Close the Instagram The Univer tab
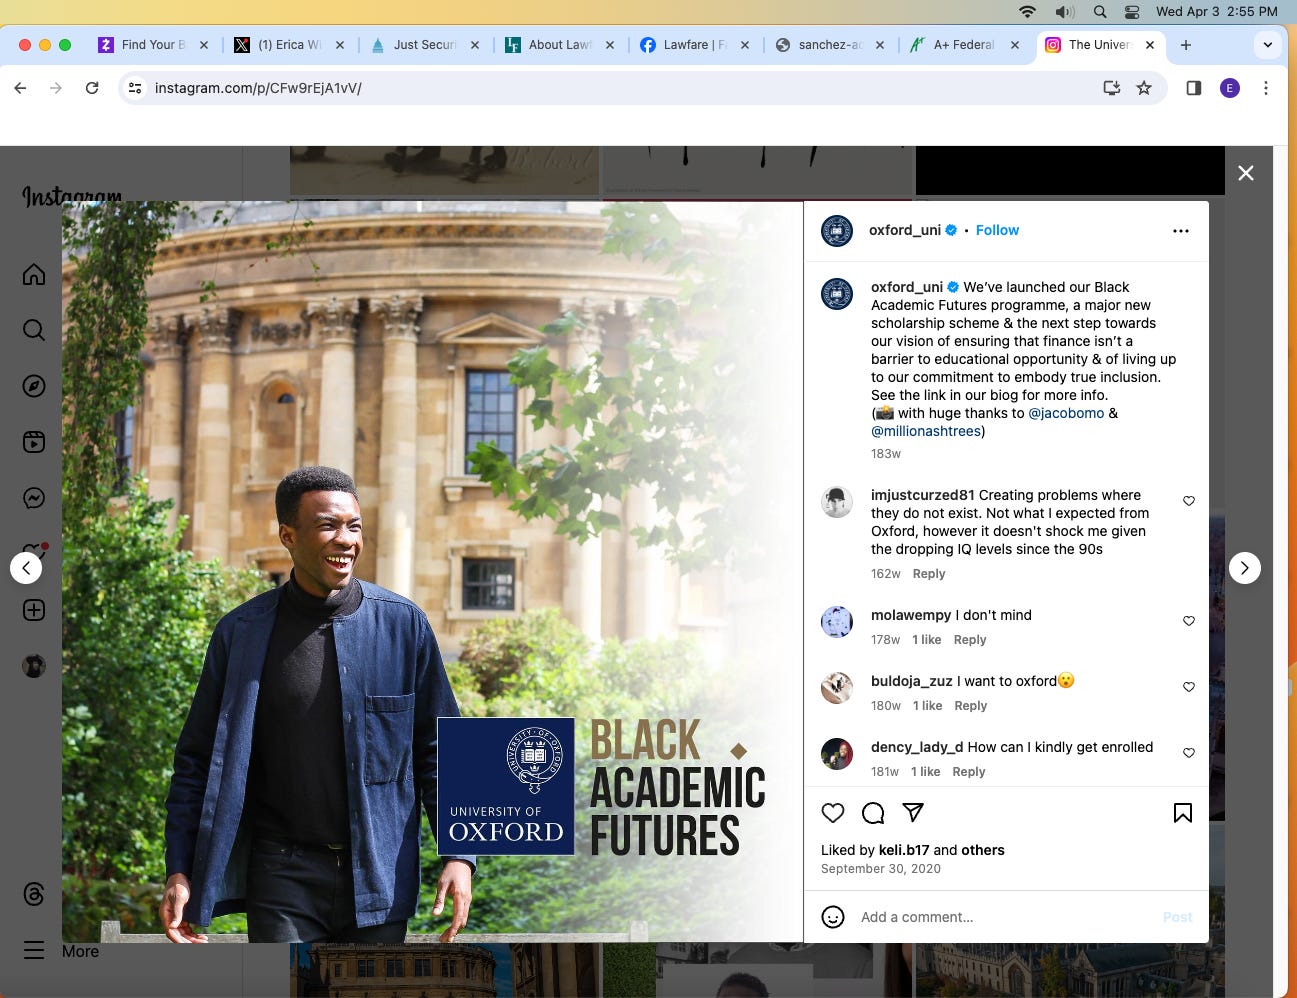Image resolution: width=1297 pixels, height=998 pixels. click(x=1150, y=45)
